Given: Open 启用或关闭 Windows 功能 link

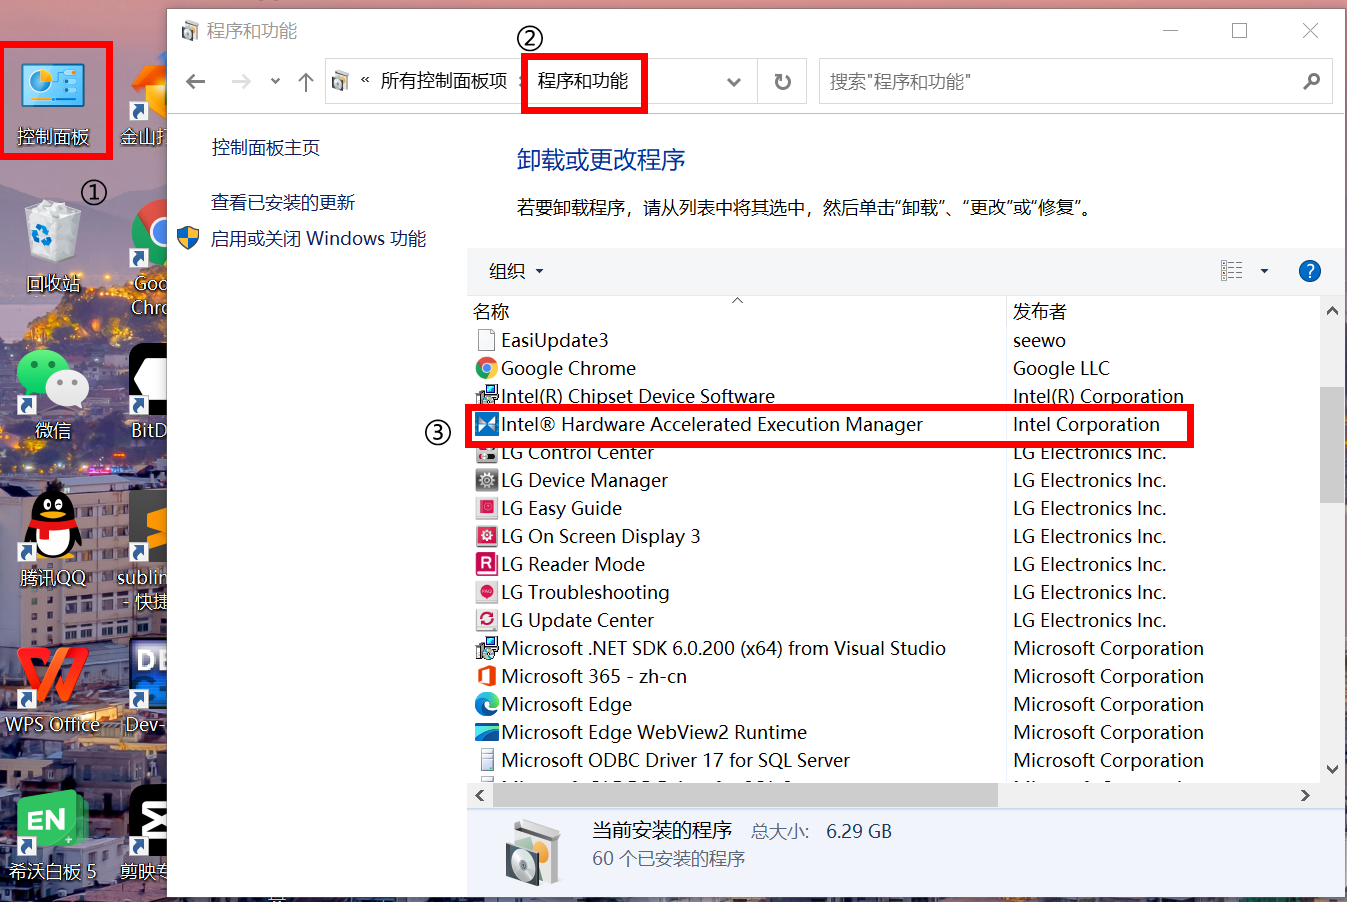Looking at the screenshot, I should pos(318,239).
